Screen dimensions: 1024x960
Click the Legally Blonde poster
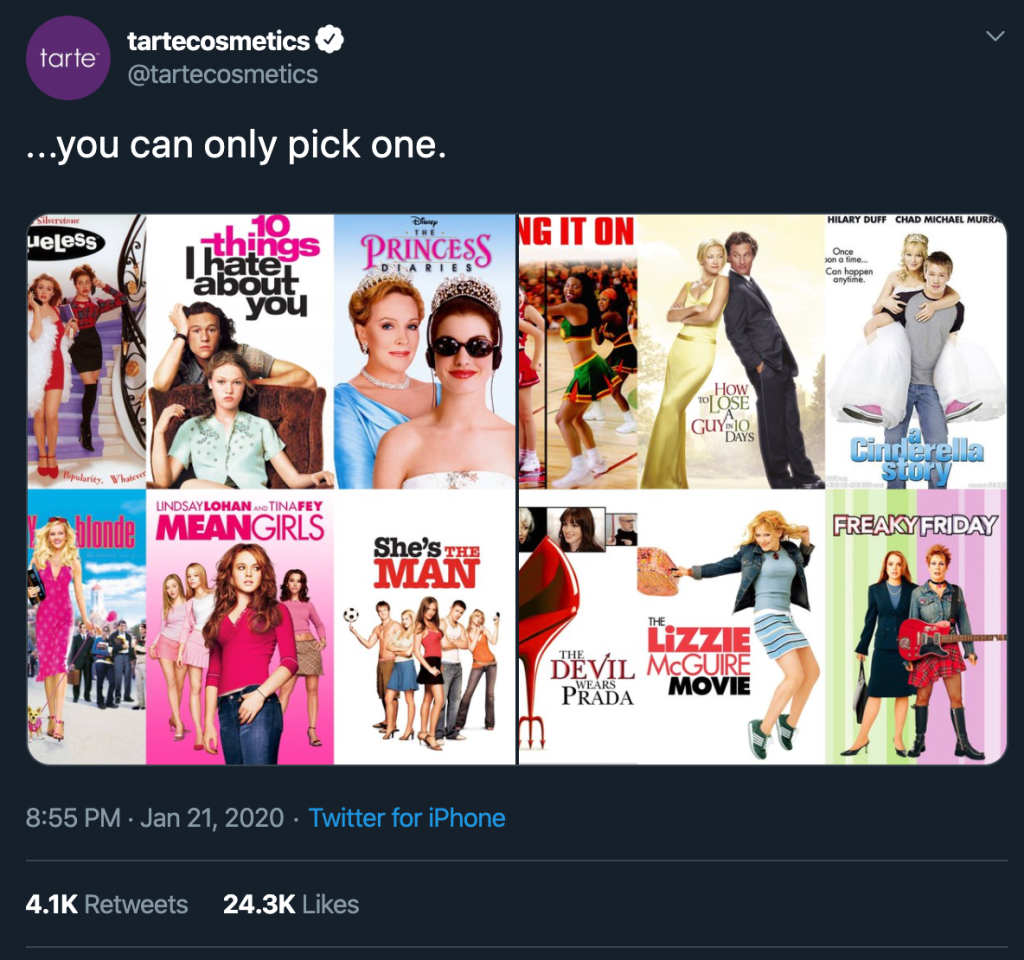87,627
